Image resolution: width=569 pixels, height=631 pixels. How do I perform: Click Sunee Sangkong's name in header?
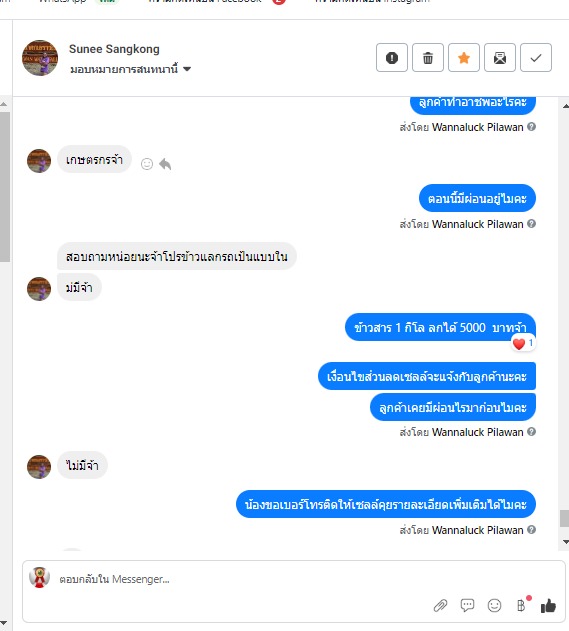pos(114,49)
